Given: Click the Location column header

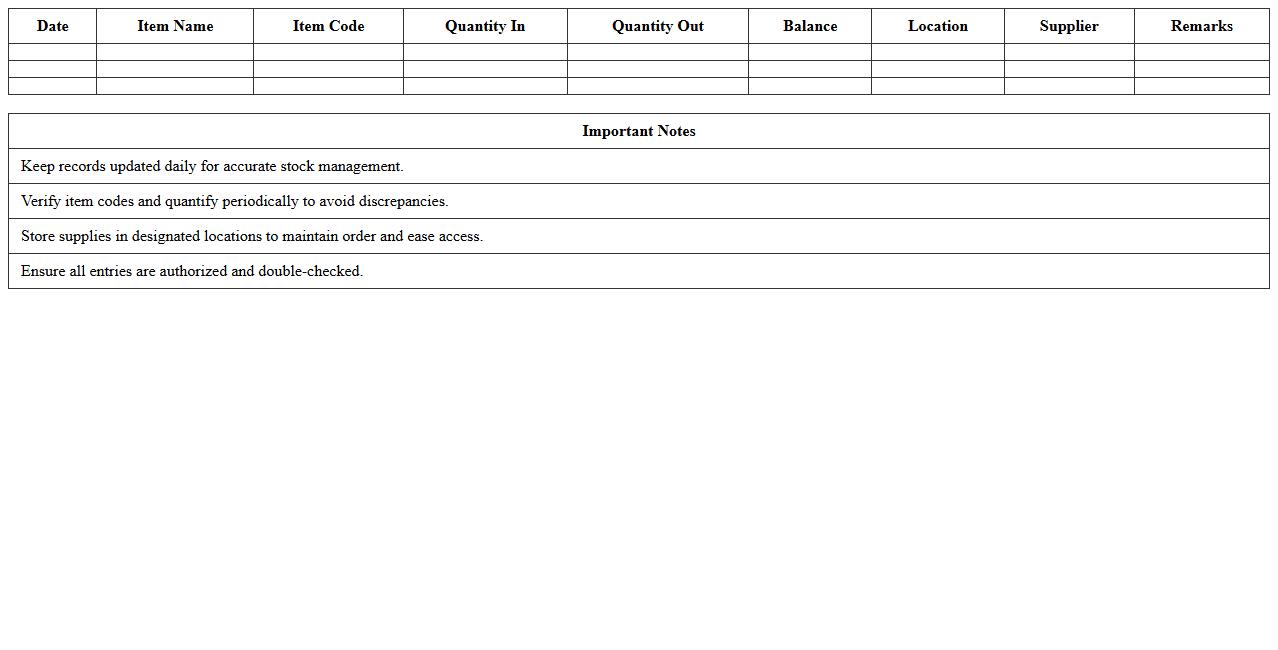Looking at the screenshot, I should click(937, 26).
